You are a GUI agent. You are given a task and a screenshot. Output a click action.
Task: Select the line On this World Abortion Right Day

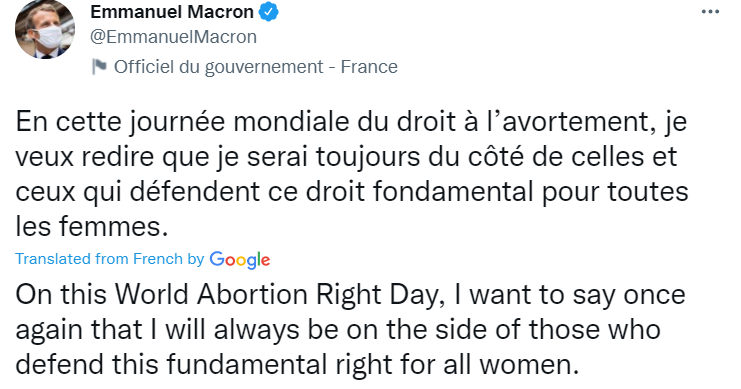point(350,295)
